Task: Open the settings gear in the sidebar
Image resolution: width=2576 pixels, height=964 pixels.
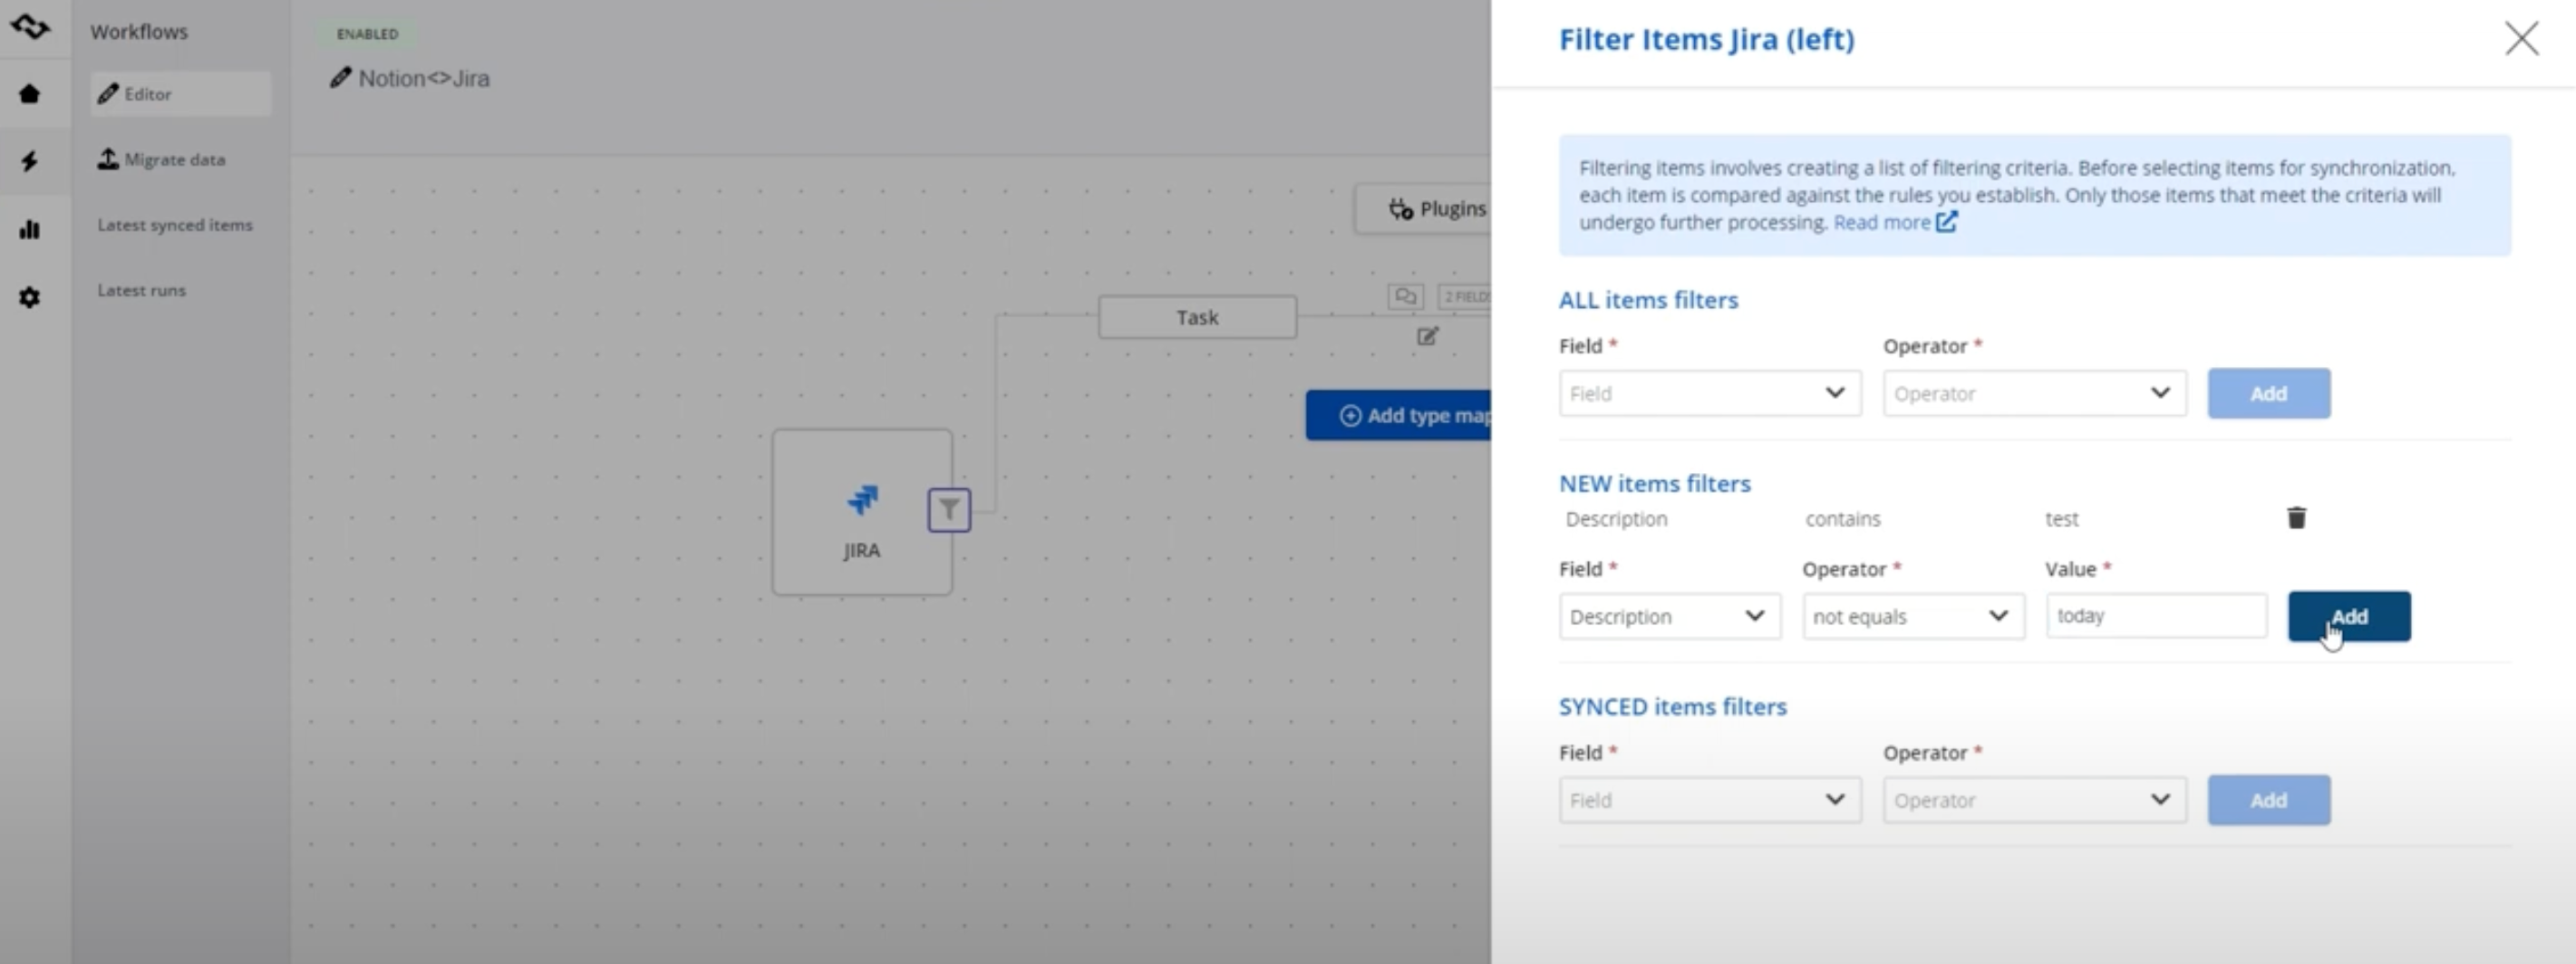Action: coord(29,297)
